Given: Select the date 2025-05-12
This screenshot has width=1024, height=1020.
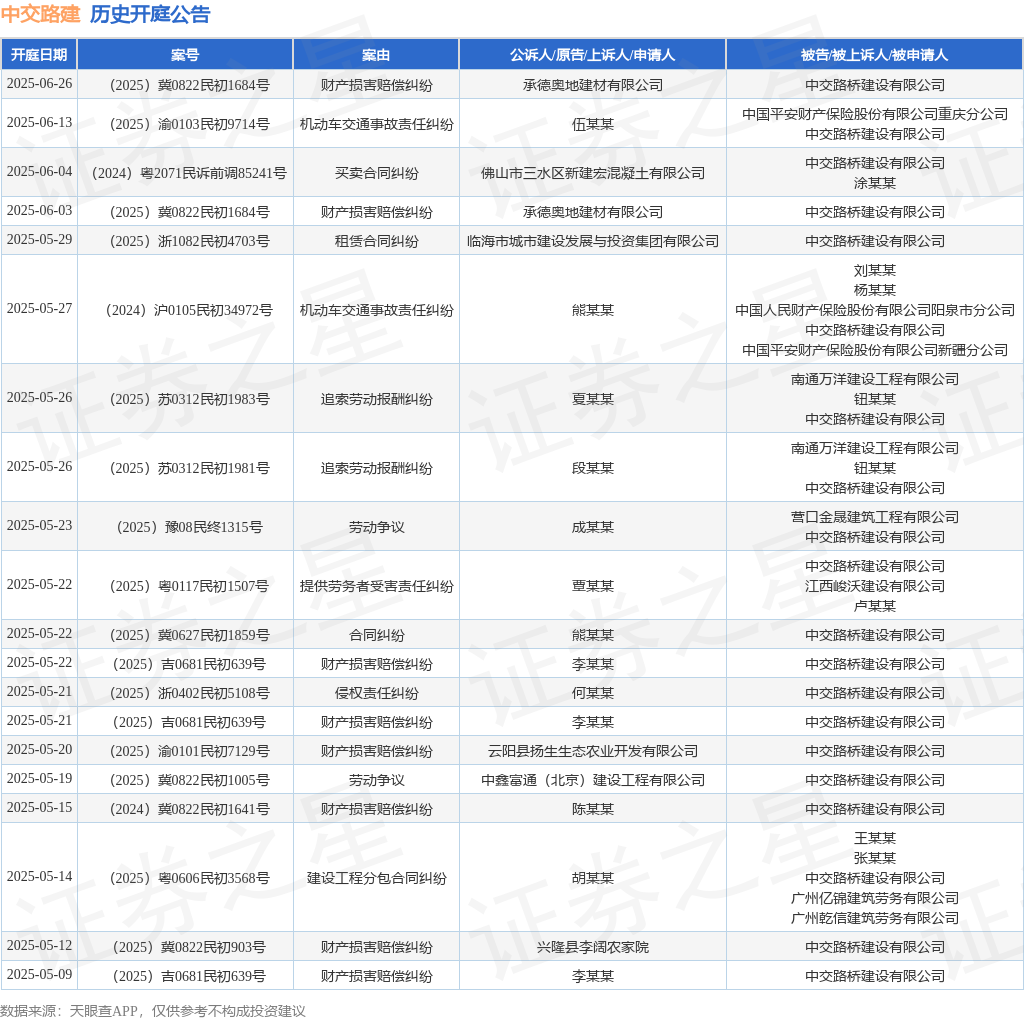Looking at the screenshot, I should 39,946.
